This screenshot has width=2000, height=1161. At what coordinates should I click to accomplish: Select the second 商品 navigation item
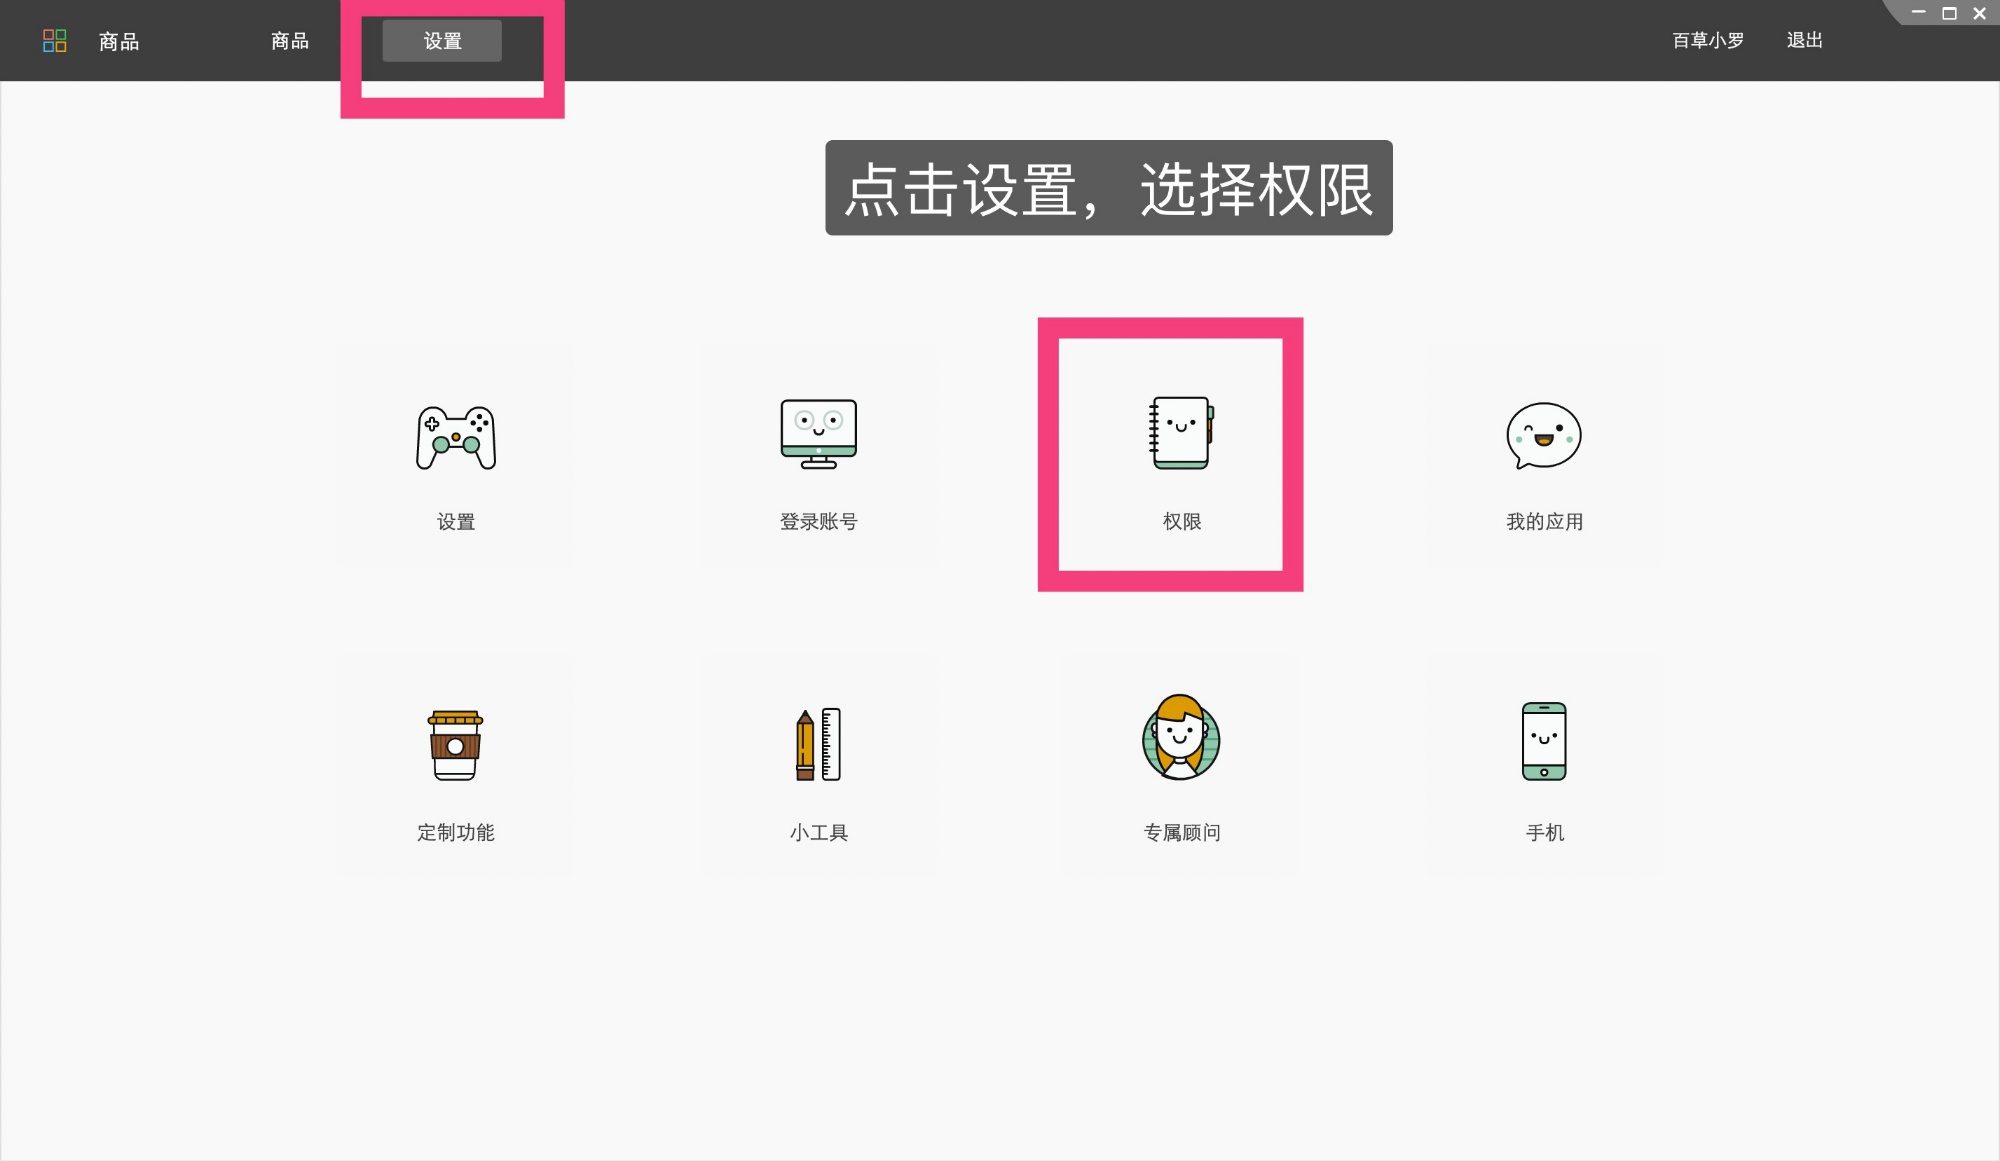[288, 41]
